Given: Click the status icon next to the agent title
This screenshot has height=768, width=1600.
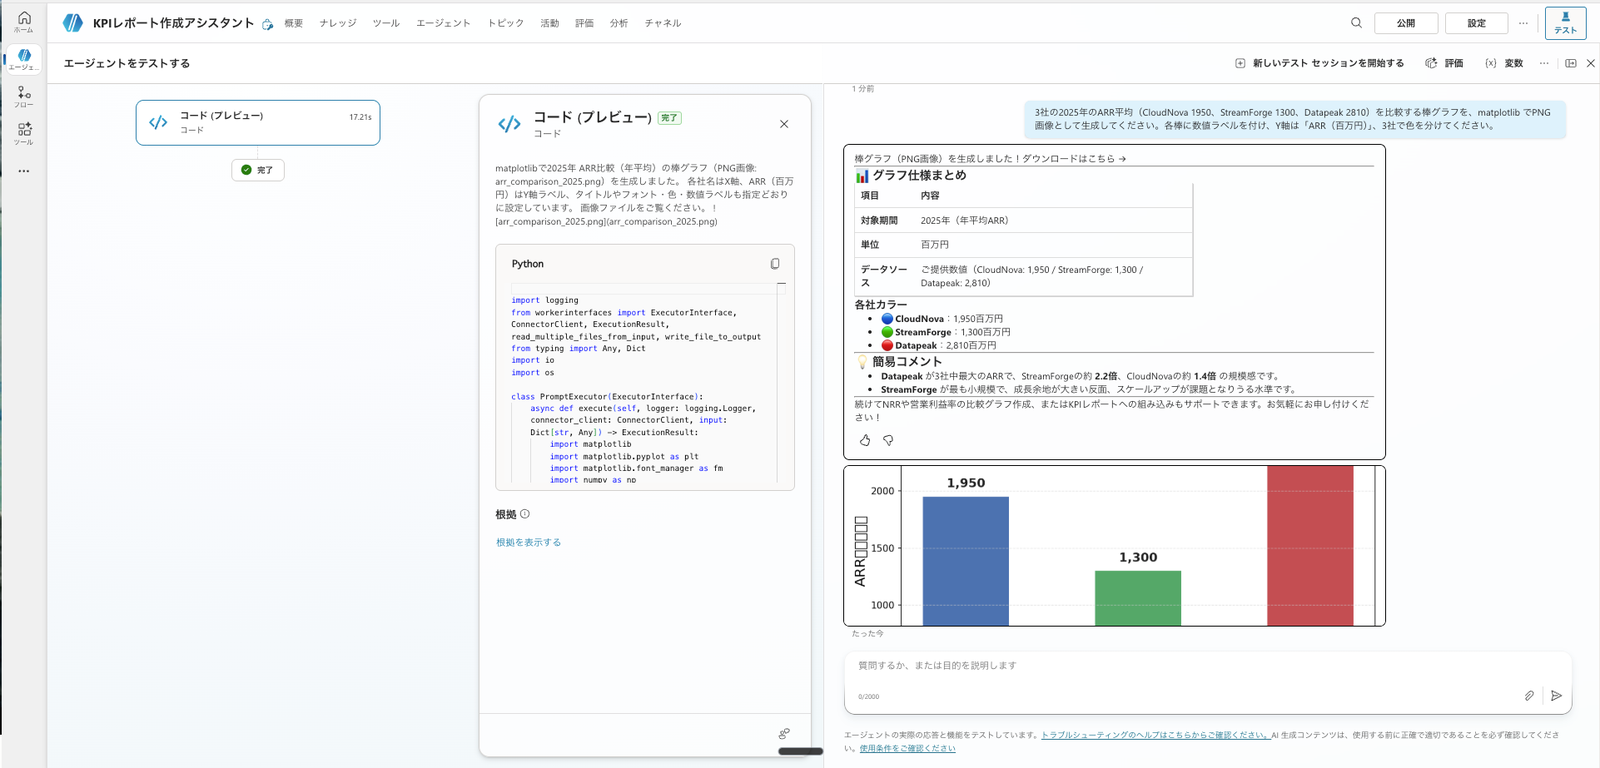Looking at the screenshot, I should click(x=267, y=24).
